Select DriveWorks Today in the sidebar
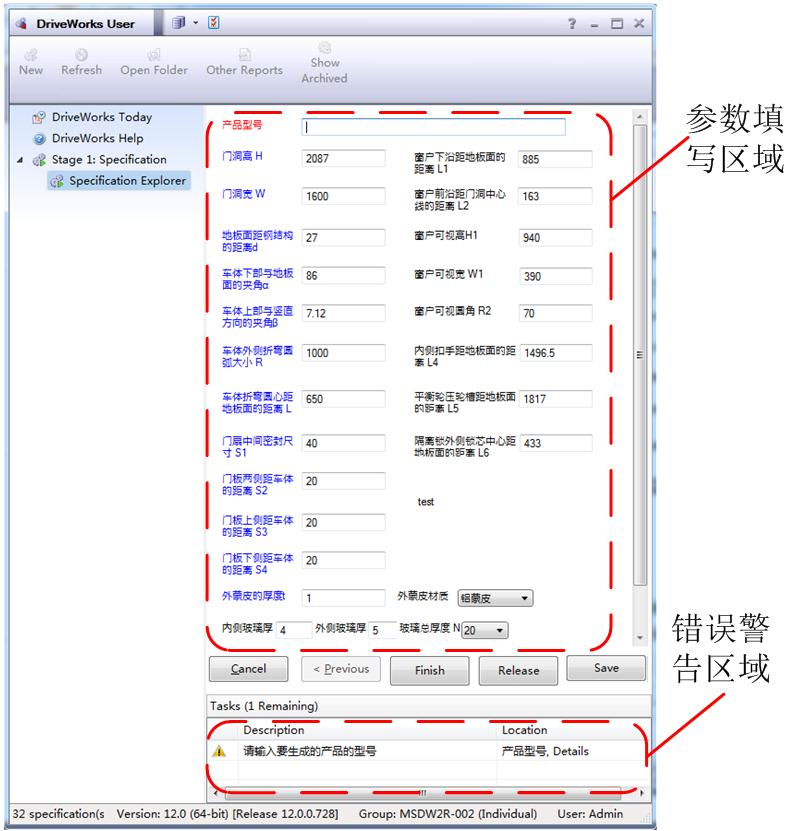This screenshot has width=792, height=831. click(101, 117)
